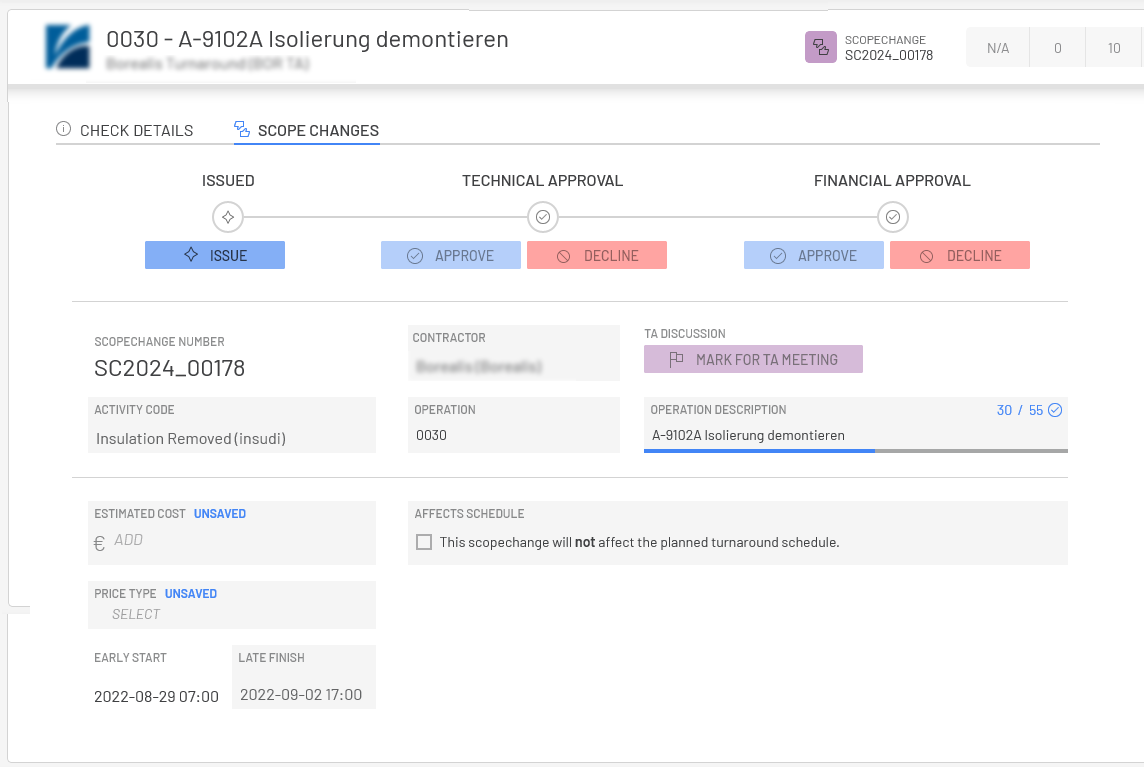Screen dimensions: 1144x767
Task: Click the Issued stage circle icon
Action: tap(228, 217)
